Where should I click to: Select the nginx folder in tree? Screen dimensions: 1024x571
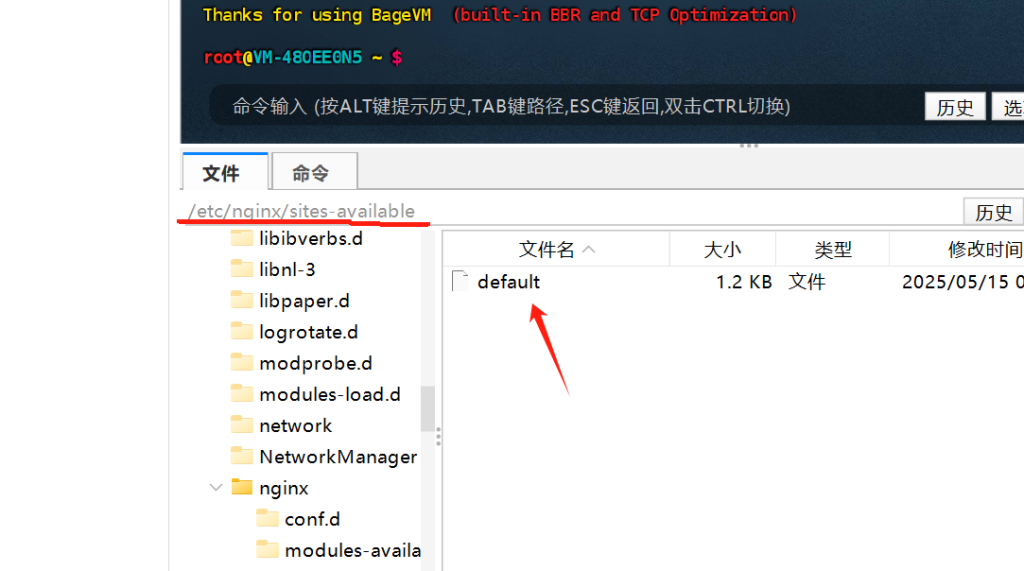pos(283,488)
